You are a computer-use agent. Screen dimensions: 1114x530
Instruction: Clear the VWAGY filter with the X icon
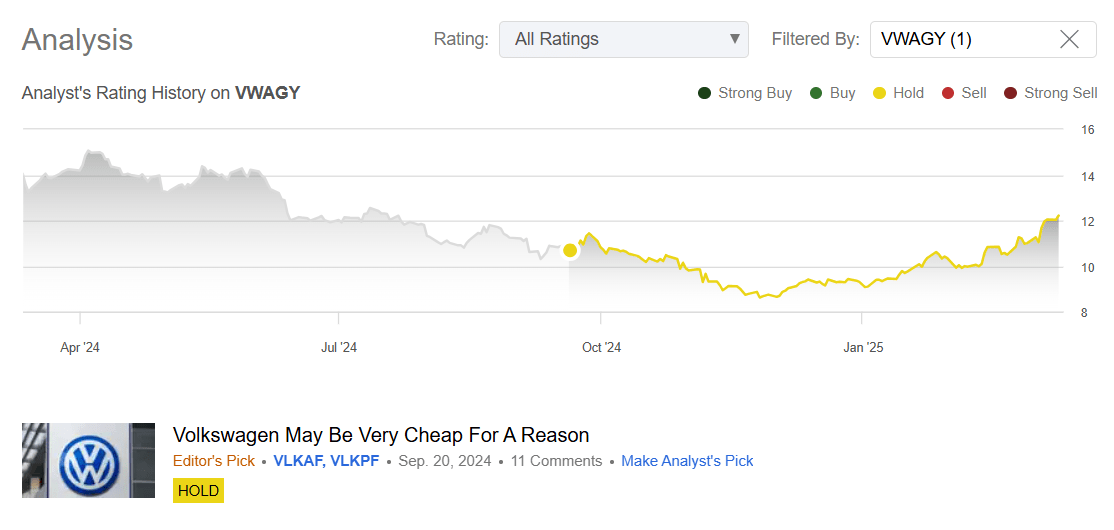pyautogui.click(x=1069, y=40)
